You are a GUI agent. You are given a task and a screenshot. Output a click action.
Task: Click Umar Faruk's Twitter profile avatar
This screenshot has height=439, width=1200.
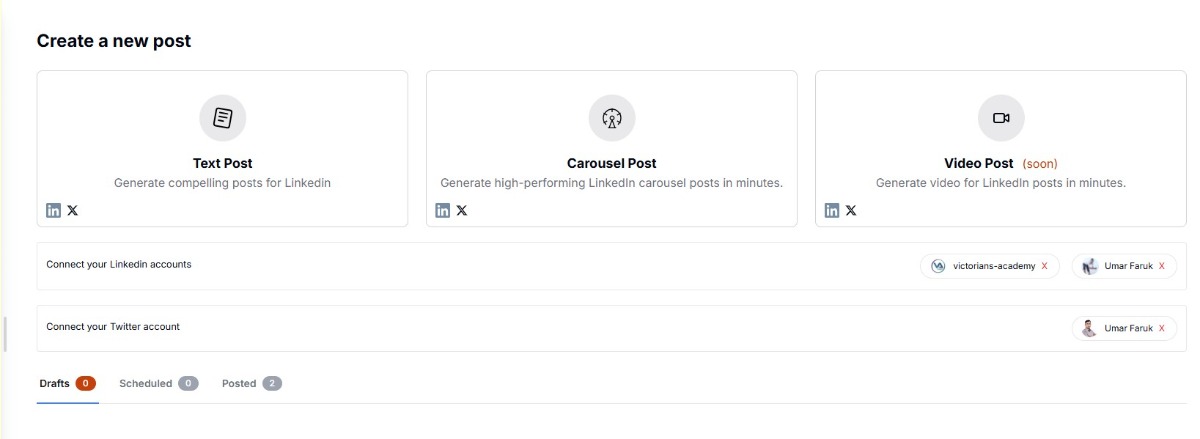[1090, 328]
